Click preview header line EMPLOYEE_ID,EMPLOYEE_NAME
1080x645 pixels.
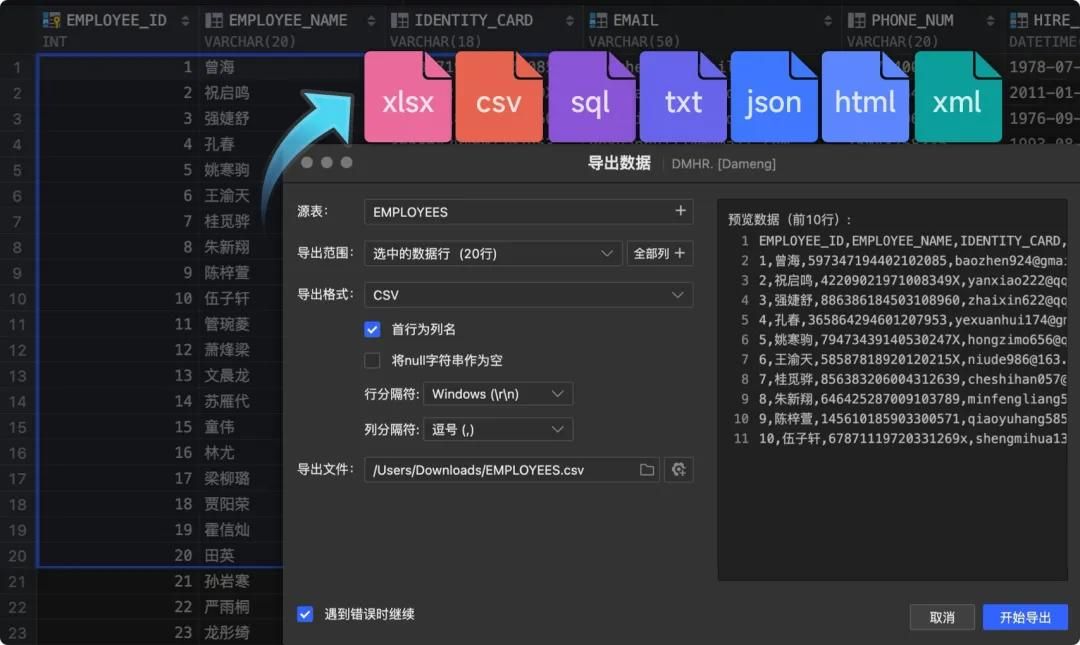(912, 240)
